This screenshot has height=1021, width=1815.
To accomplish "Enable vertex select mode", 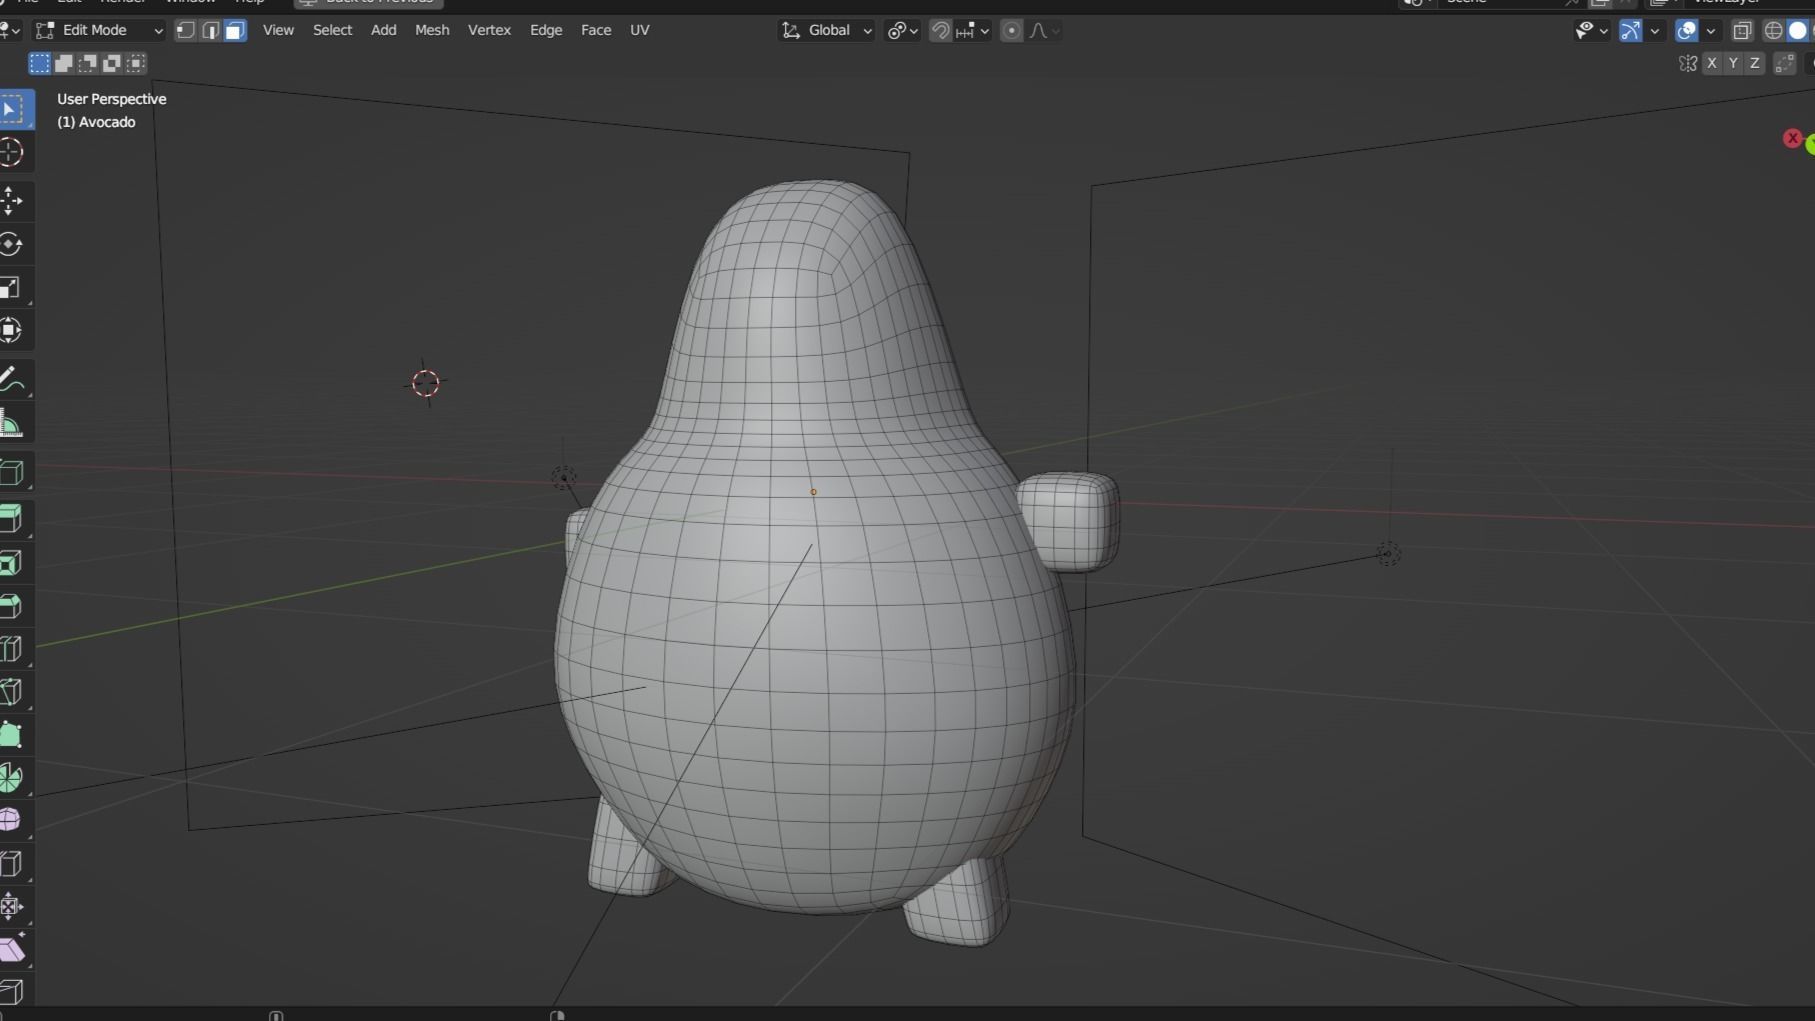I will pyautogui.click(x=186, y=30).
